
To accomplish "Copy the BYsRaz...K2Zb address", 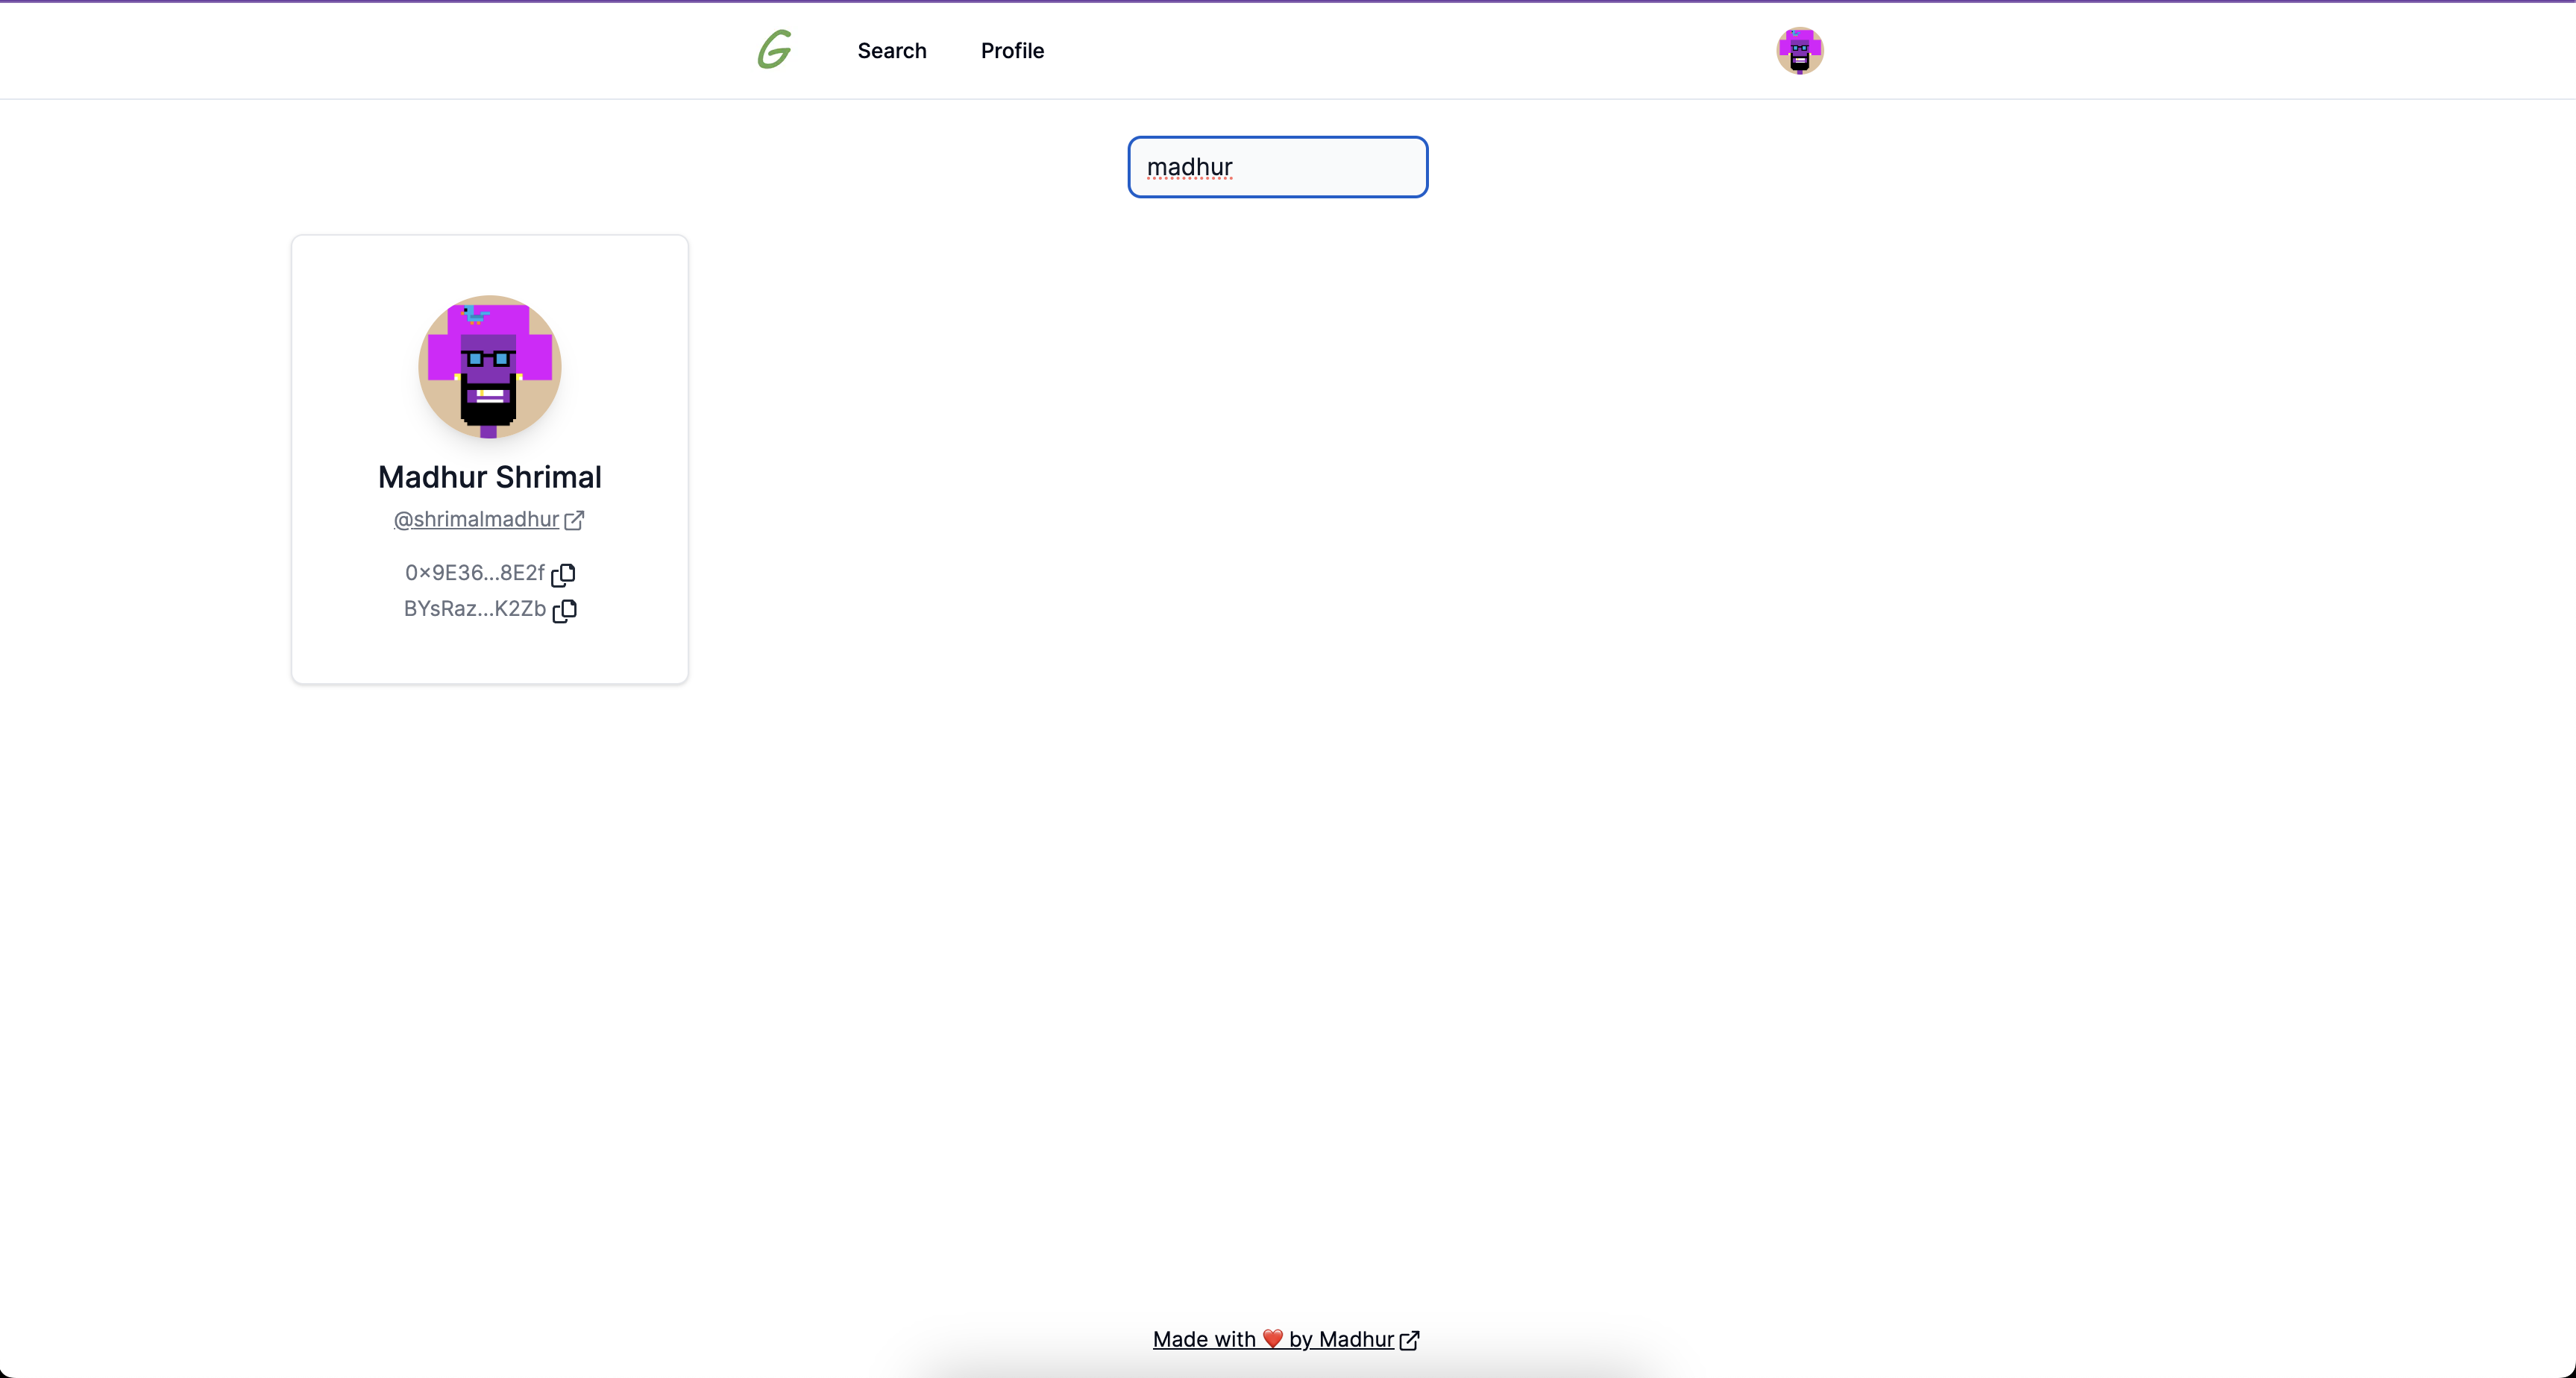I will click(x=564, y=610).
